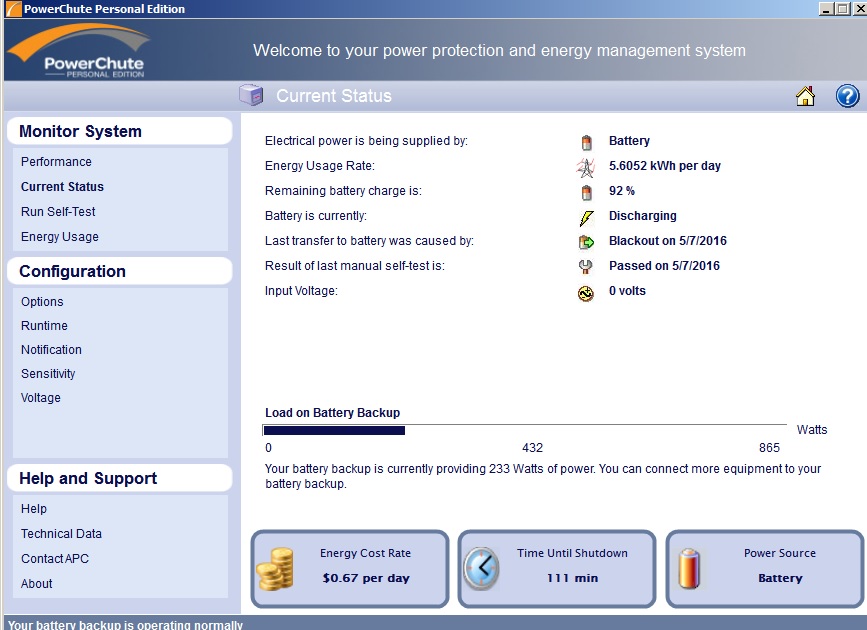Click the 'Load on Battery Backup' heading
The height and width of the screenshot is (630, 867).
(x=332, y=413)
